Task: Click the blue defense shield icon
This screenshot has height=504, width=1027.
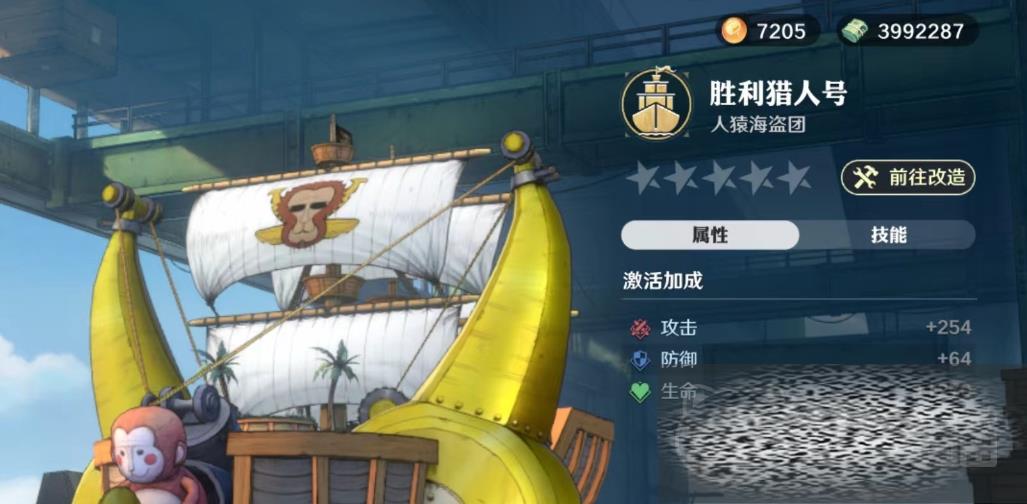Action: coord(640,360)
